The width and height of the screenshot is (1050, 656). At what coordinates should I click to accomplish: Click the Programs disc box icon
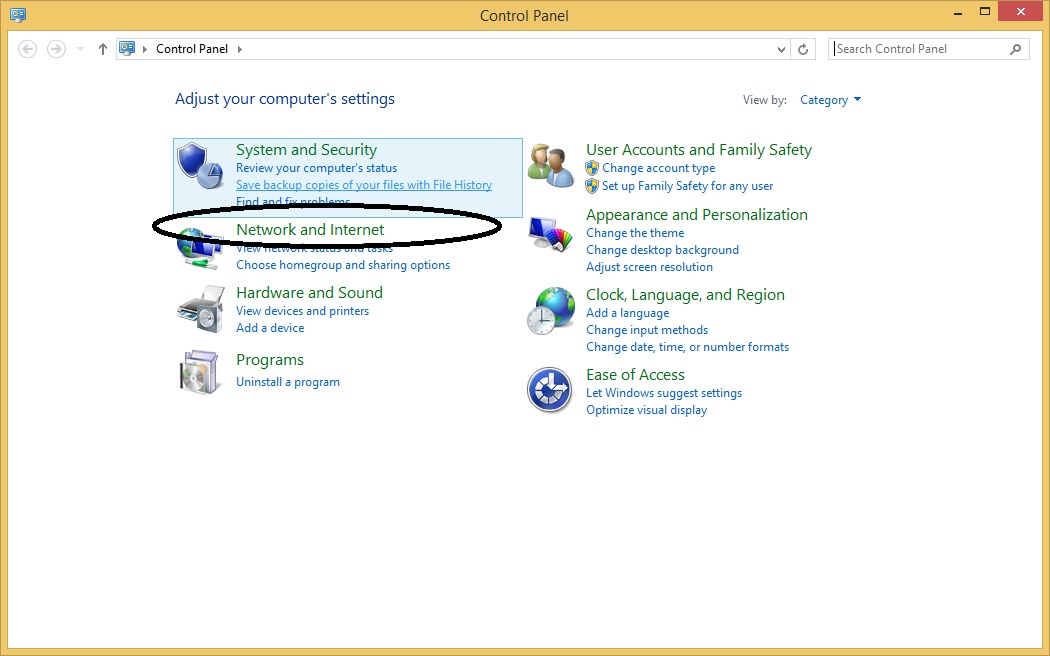[x=200, y=372]
